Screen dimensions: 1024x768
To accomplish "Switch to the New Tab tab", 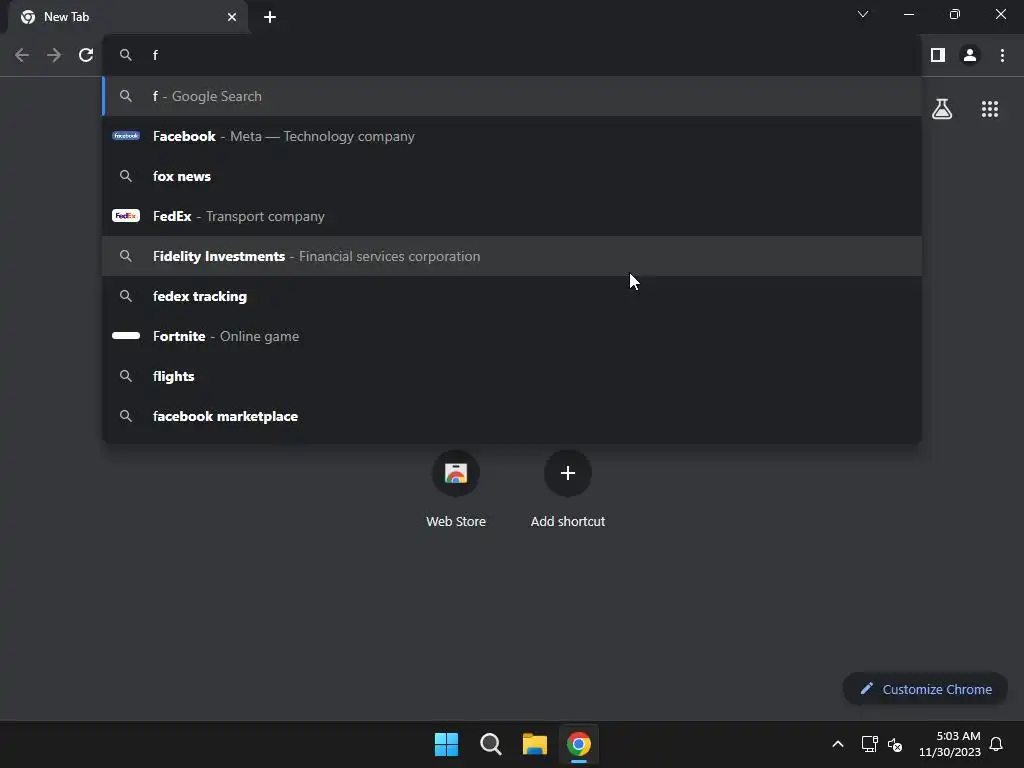I will (x=128, y=17).
